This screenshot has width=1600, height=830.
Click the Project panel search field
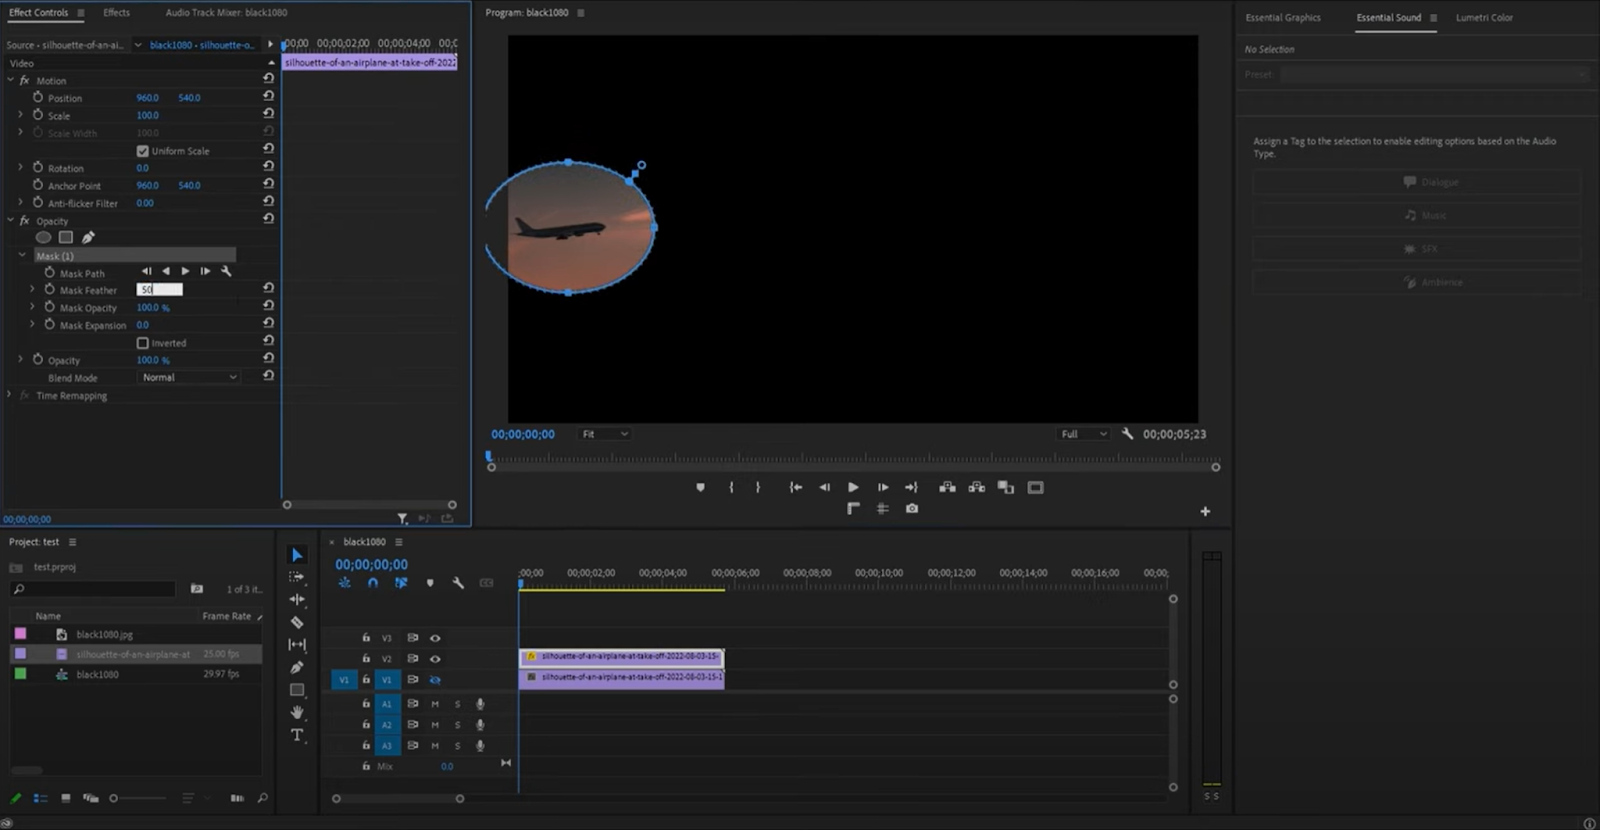[93, 589]
